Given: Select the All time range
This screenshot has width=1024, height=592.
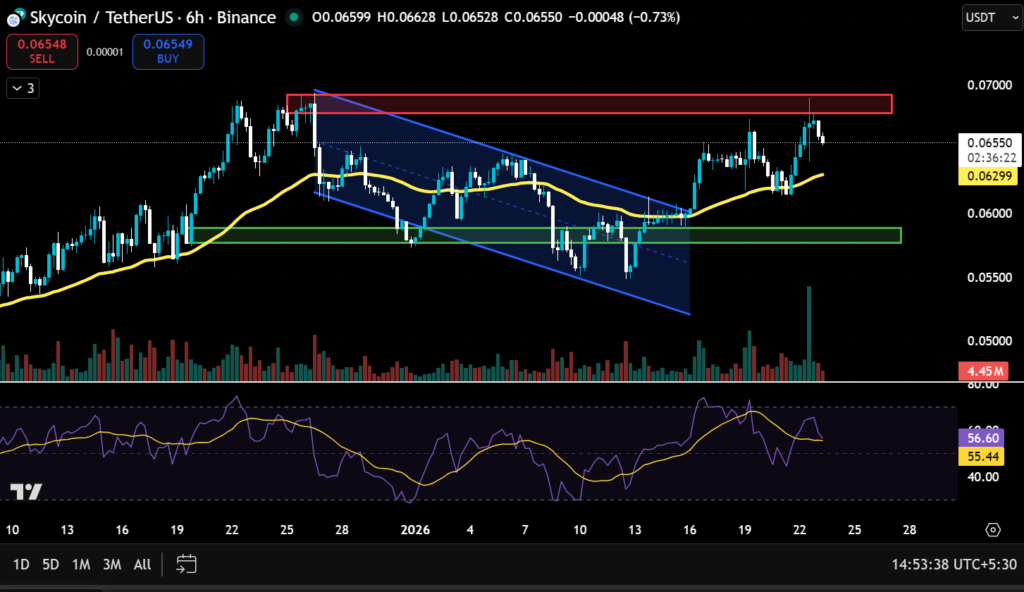Looking at the screenshot, I should click(x=142, y=564).
